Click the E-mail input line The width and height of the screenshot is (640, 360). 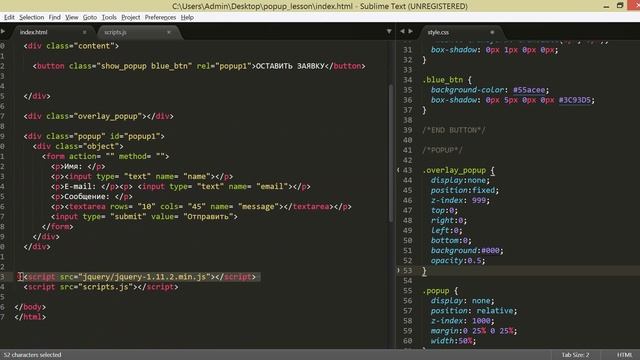(x=180, y=187)
